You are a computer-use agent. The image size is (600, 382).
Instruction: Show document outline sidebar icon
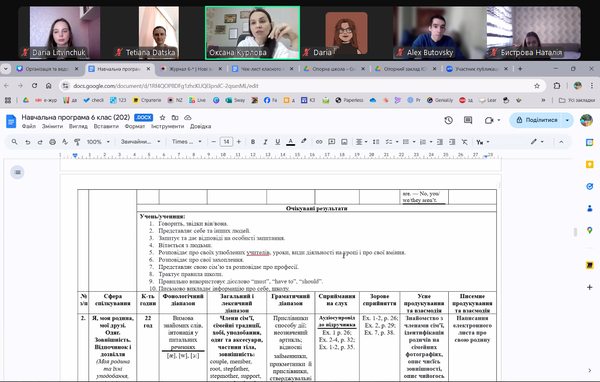(17, 172)
